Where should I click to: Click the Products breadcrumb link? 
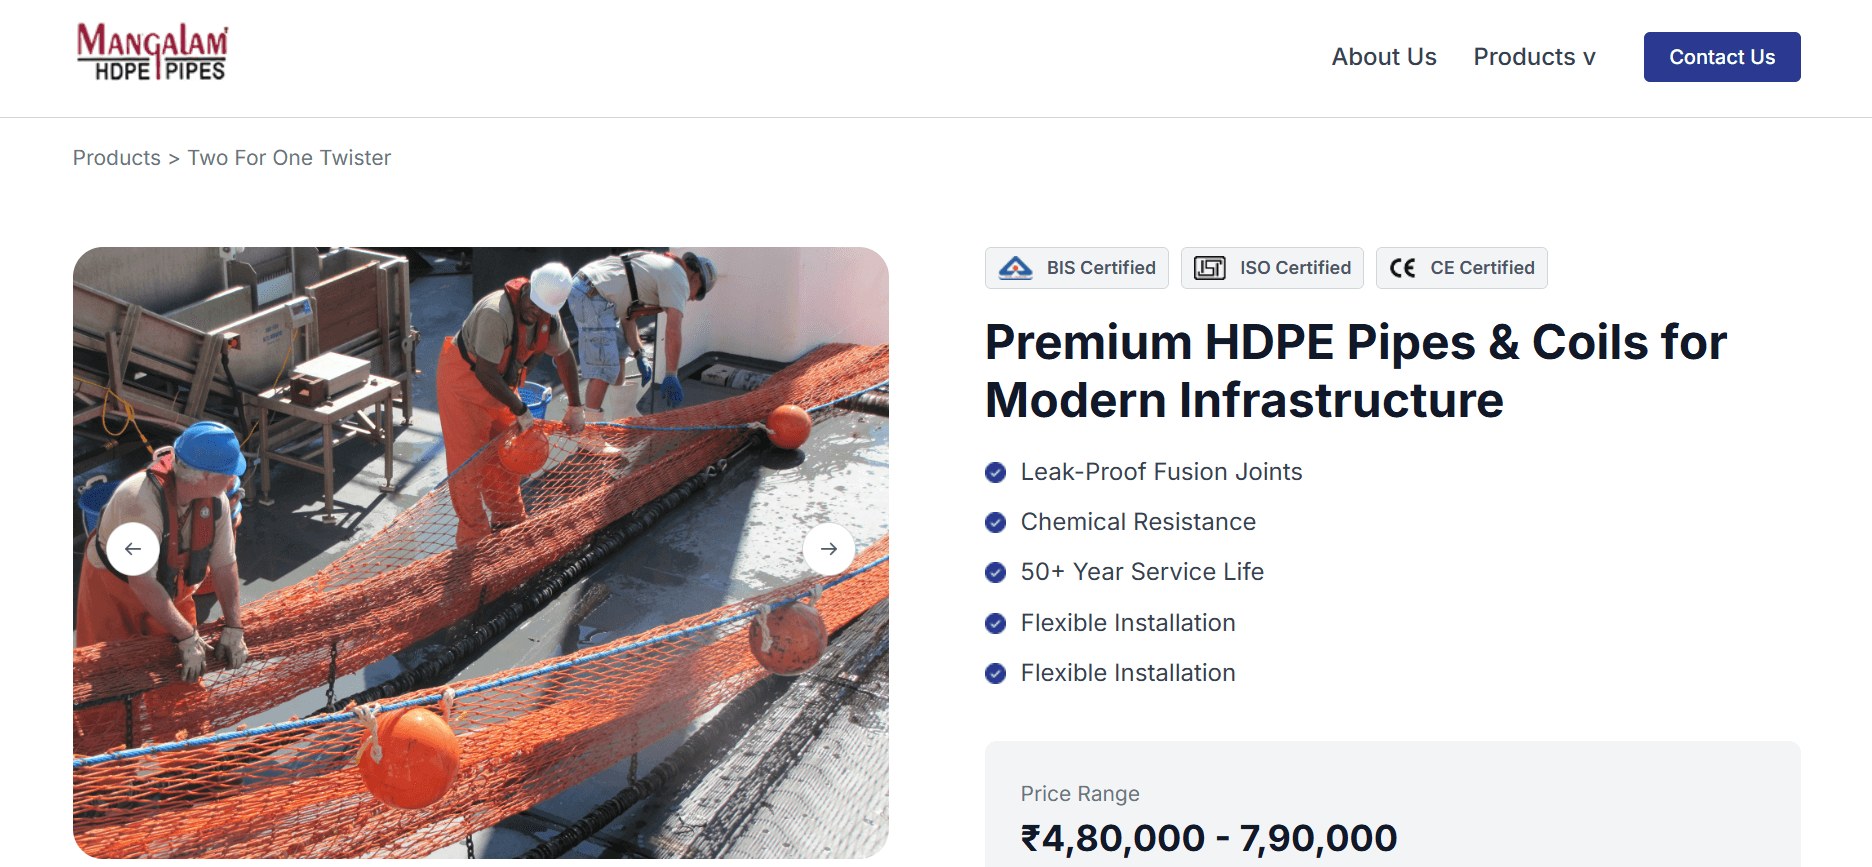tap(116, 158)
